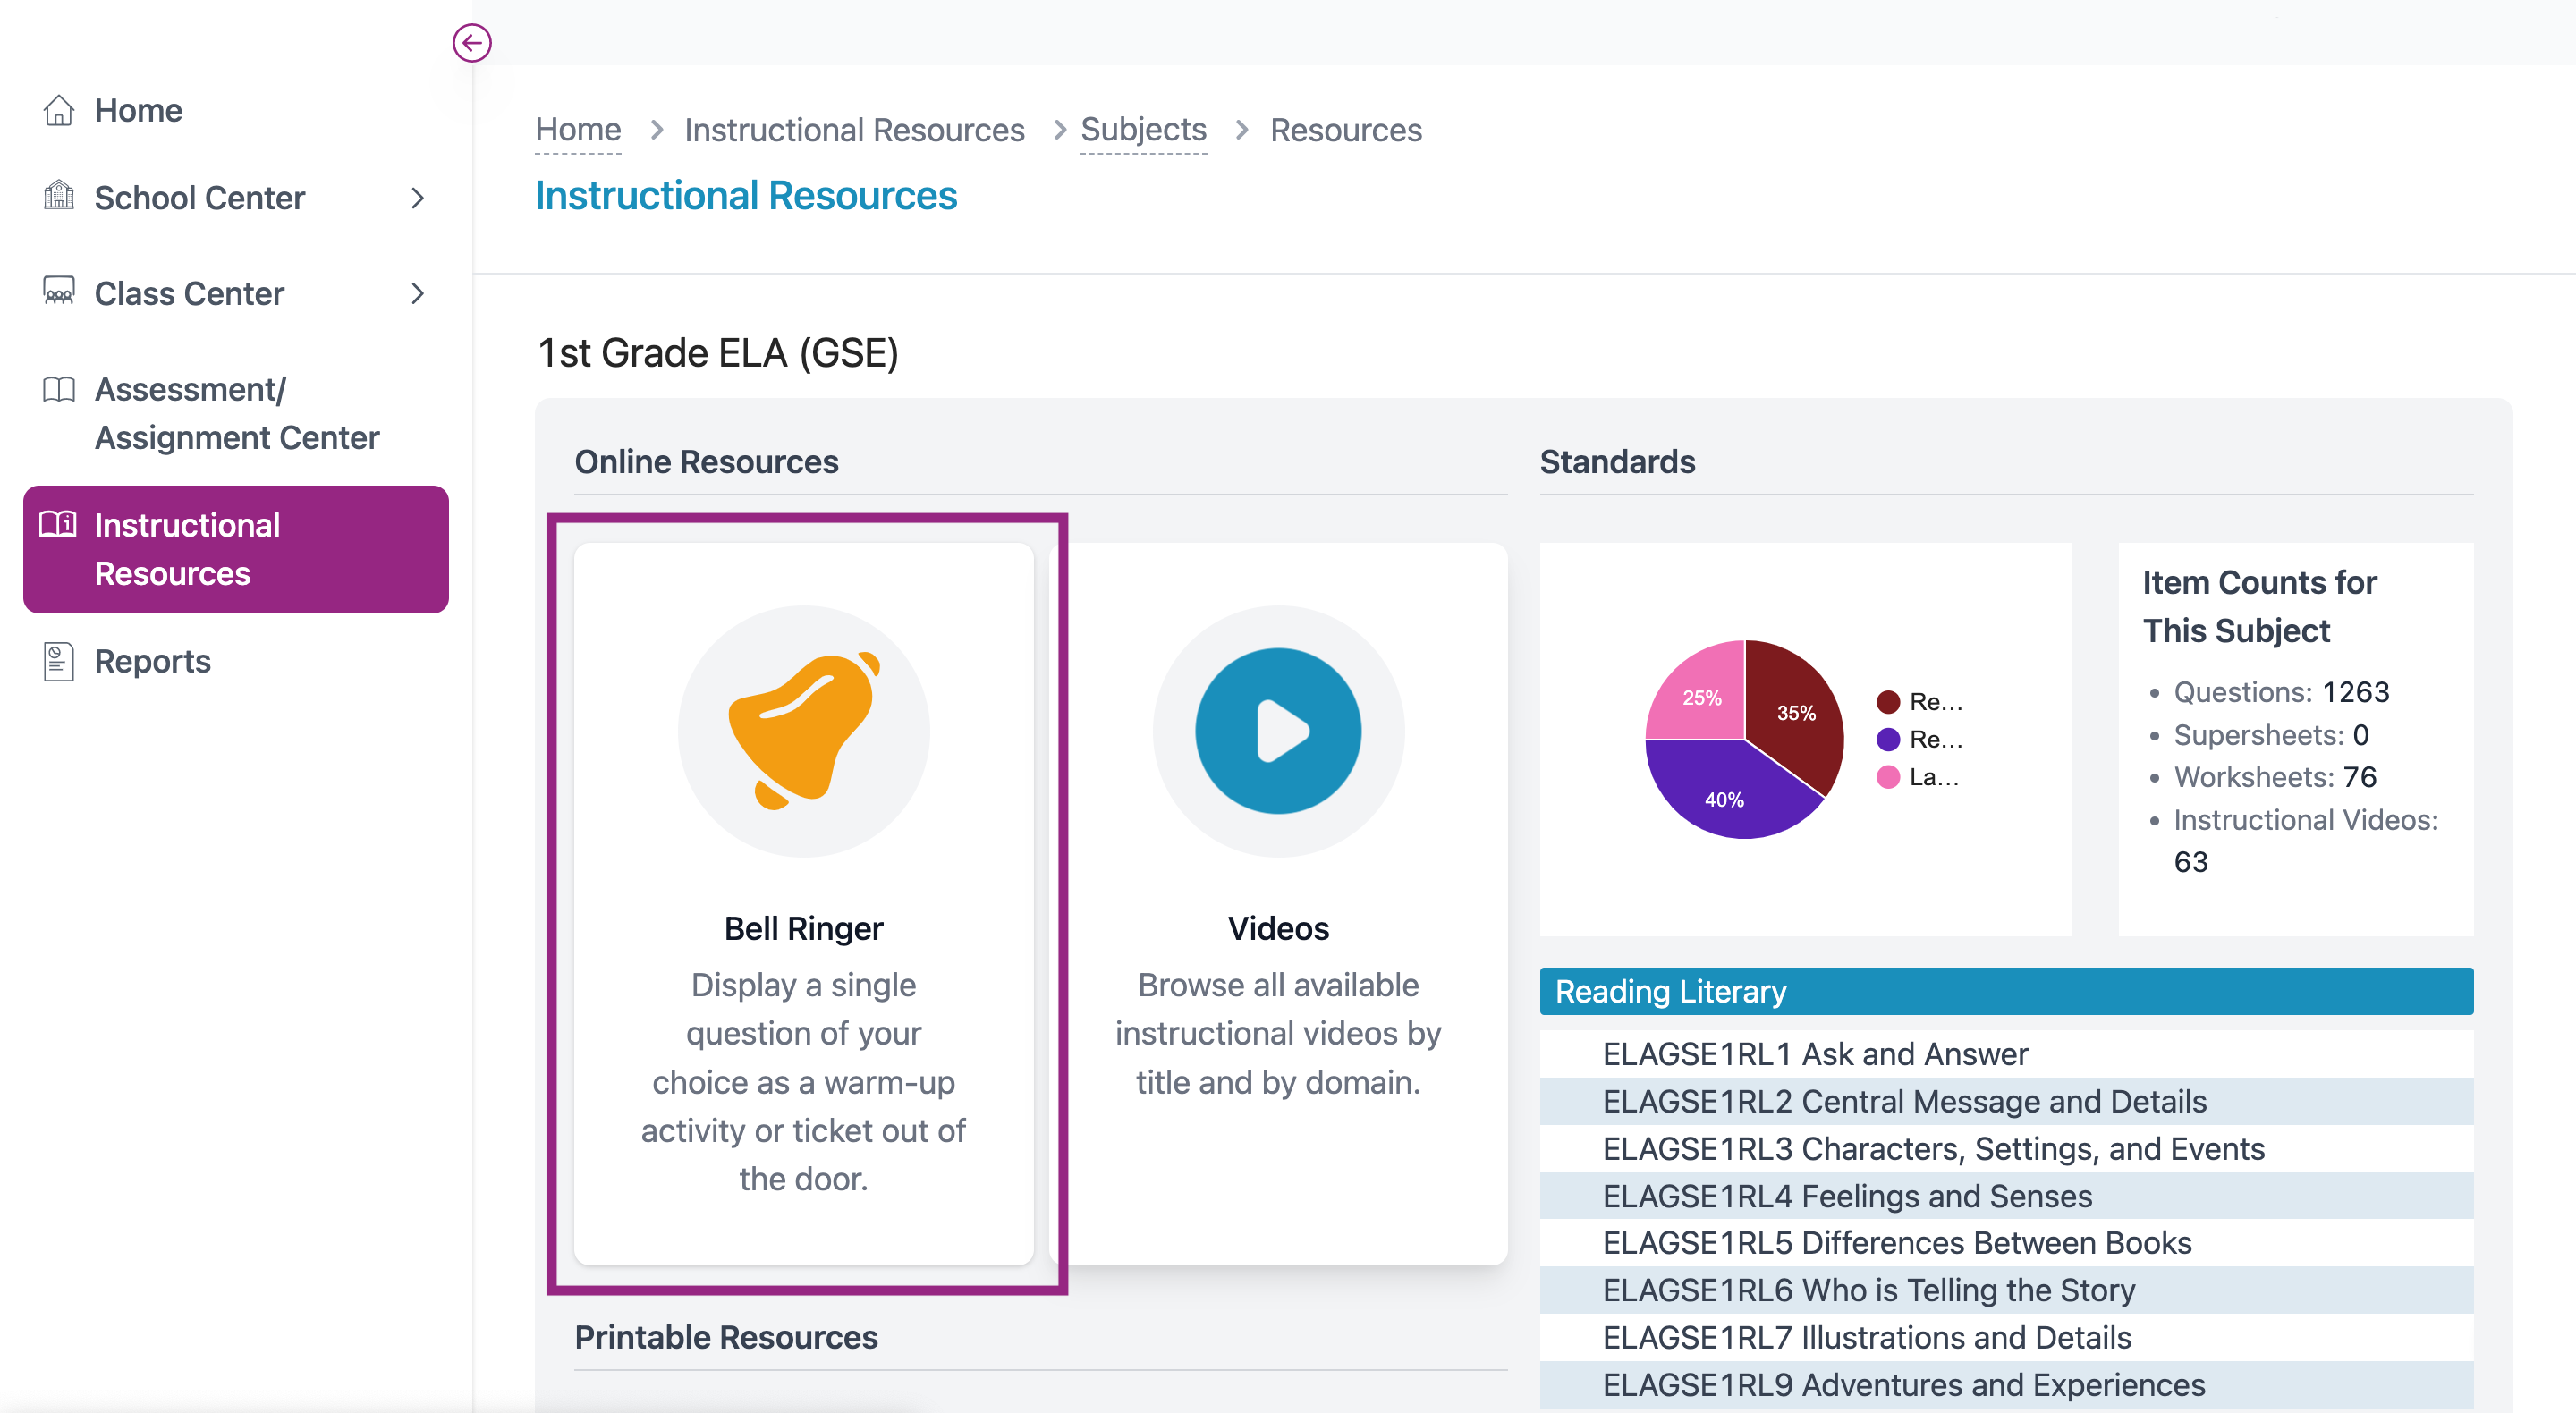Click the Home breadcrumb link
The width and height of the screenshot is (2576, 1413).
tap(577, 130)
